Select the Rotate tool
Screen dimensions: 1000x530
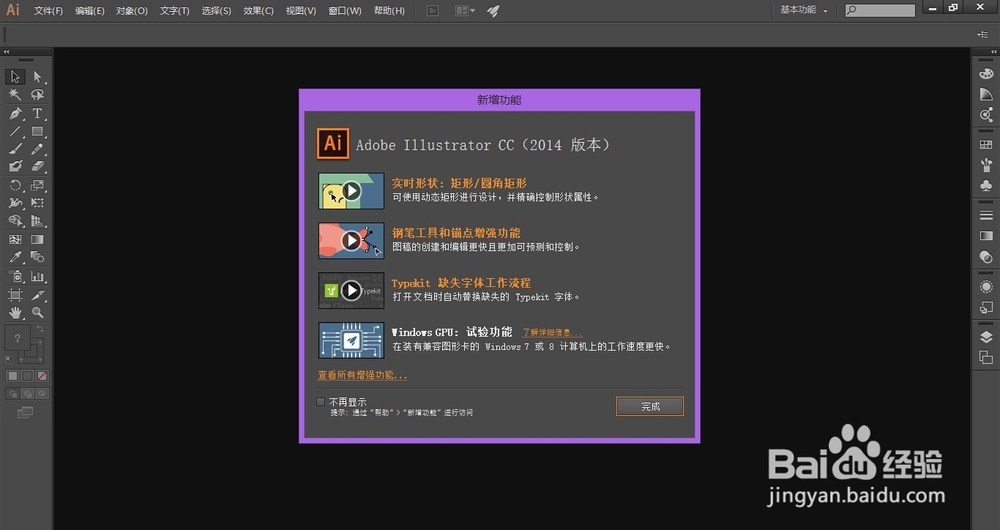click(x=15, y=186)
